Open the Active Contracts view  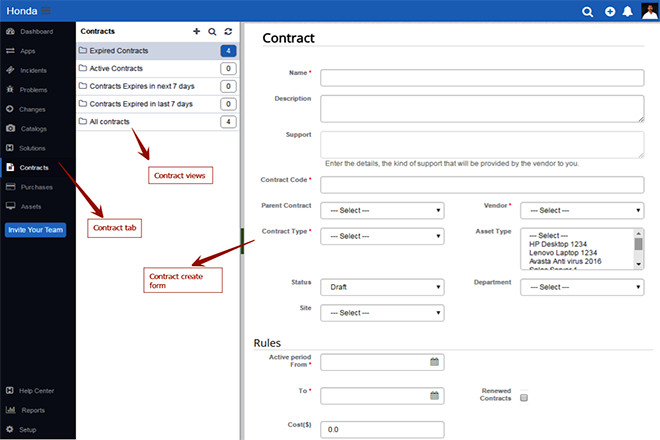click(157, 68)
